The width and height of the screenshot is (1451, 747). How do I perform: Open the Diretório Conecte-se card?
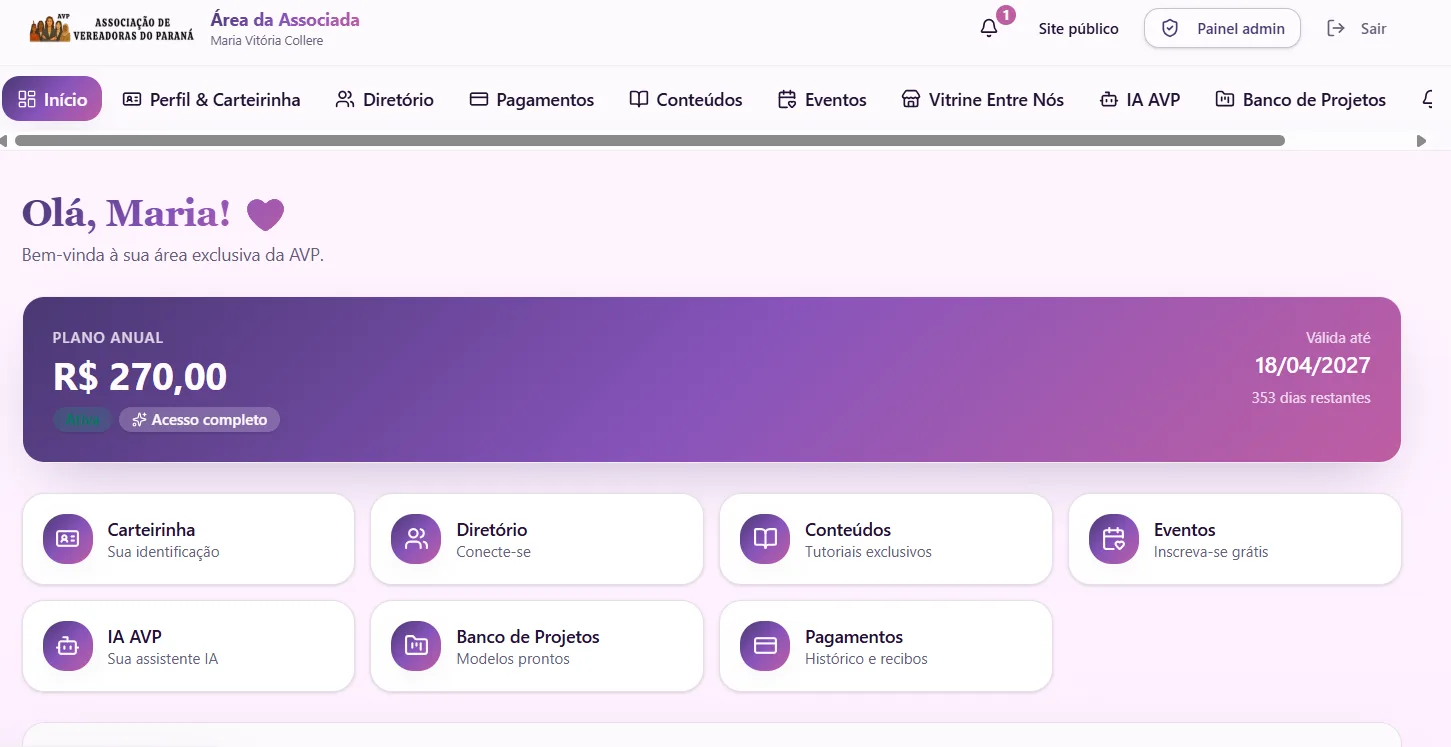pyautogui.click(x=537, y=539)
